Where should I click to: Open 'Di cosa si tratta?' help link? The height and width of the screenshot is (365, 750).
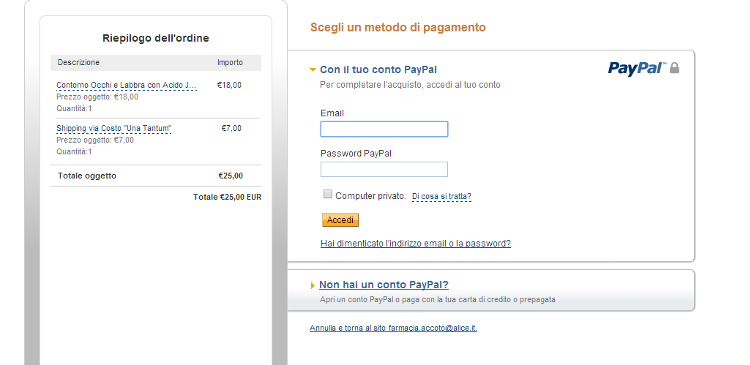point(441,197)
